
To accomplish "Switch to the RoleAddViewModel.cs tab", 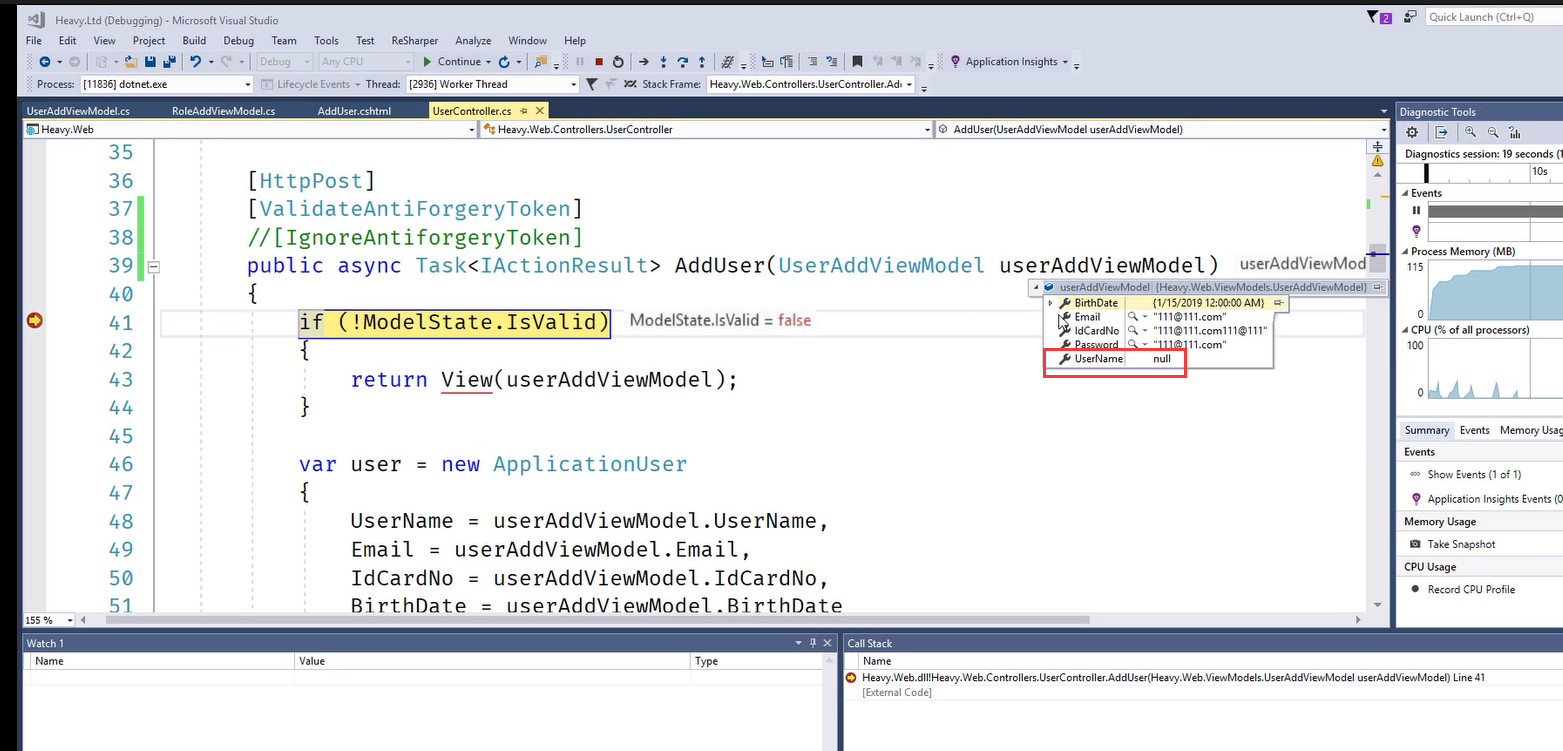I will 223,111.
